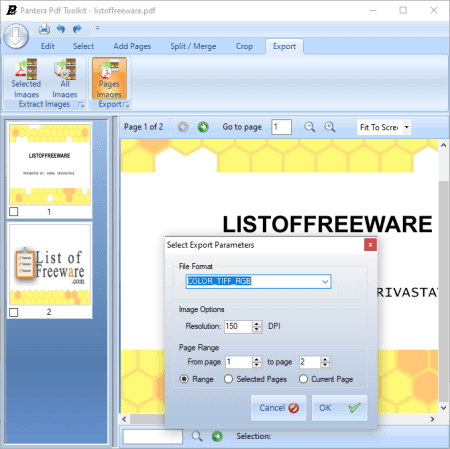Image resolution: width=450 pixels, height=449 pixels.
Task: Check the page 1 checkbox
Action: tap(14, 211)
